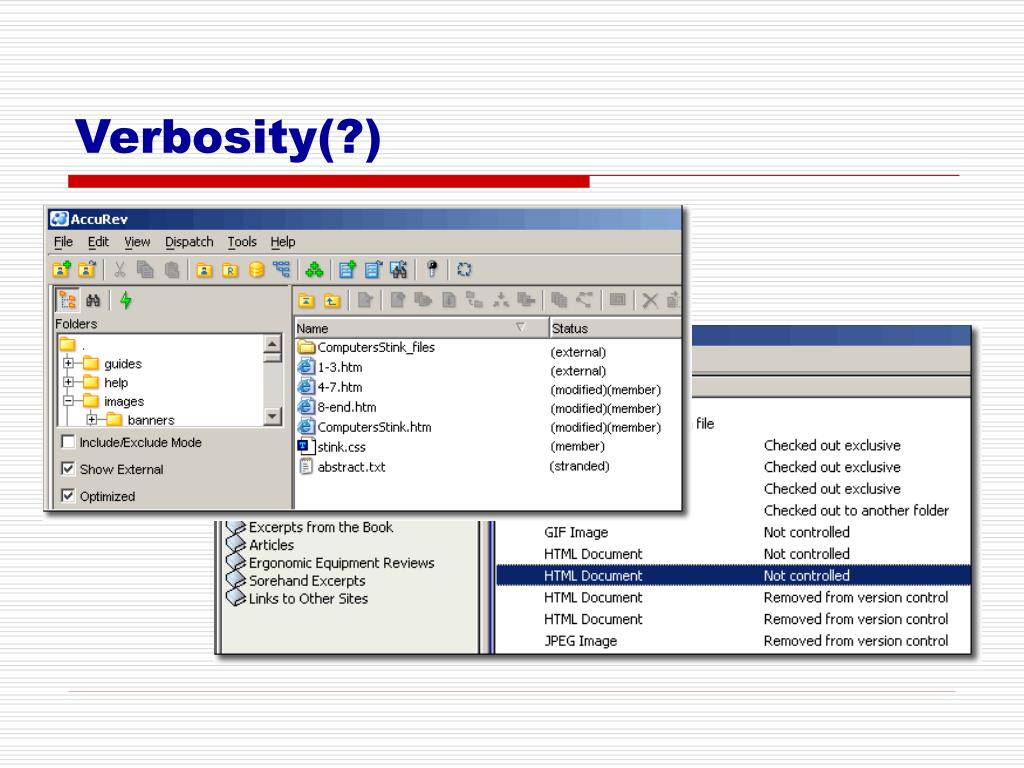This screenshot has width=1024, height=768.
Task: Open the View menu
Action: tap(137, 242)
